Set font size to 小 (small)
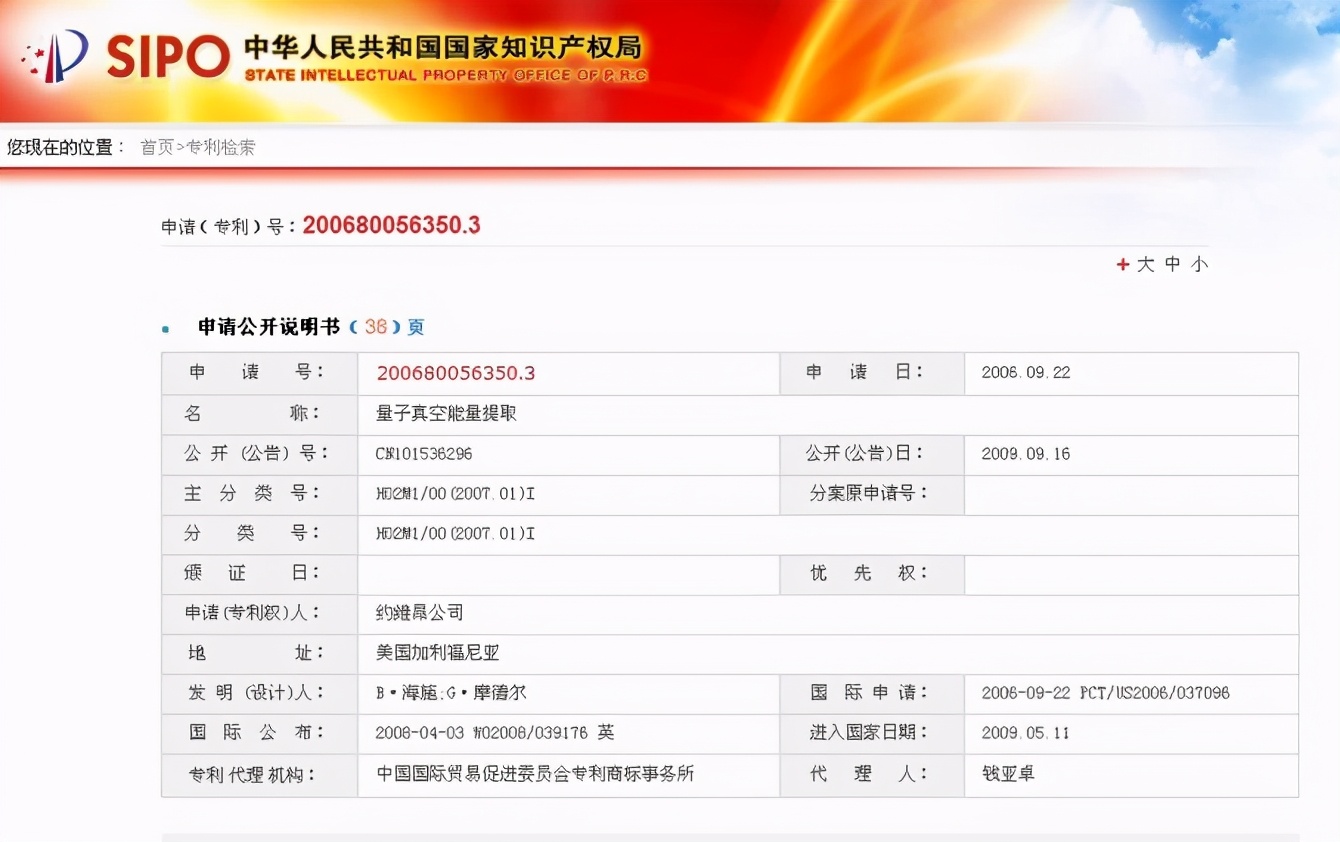This screenshot has width=1340, height=842. (1199, 265)
